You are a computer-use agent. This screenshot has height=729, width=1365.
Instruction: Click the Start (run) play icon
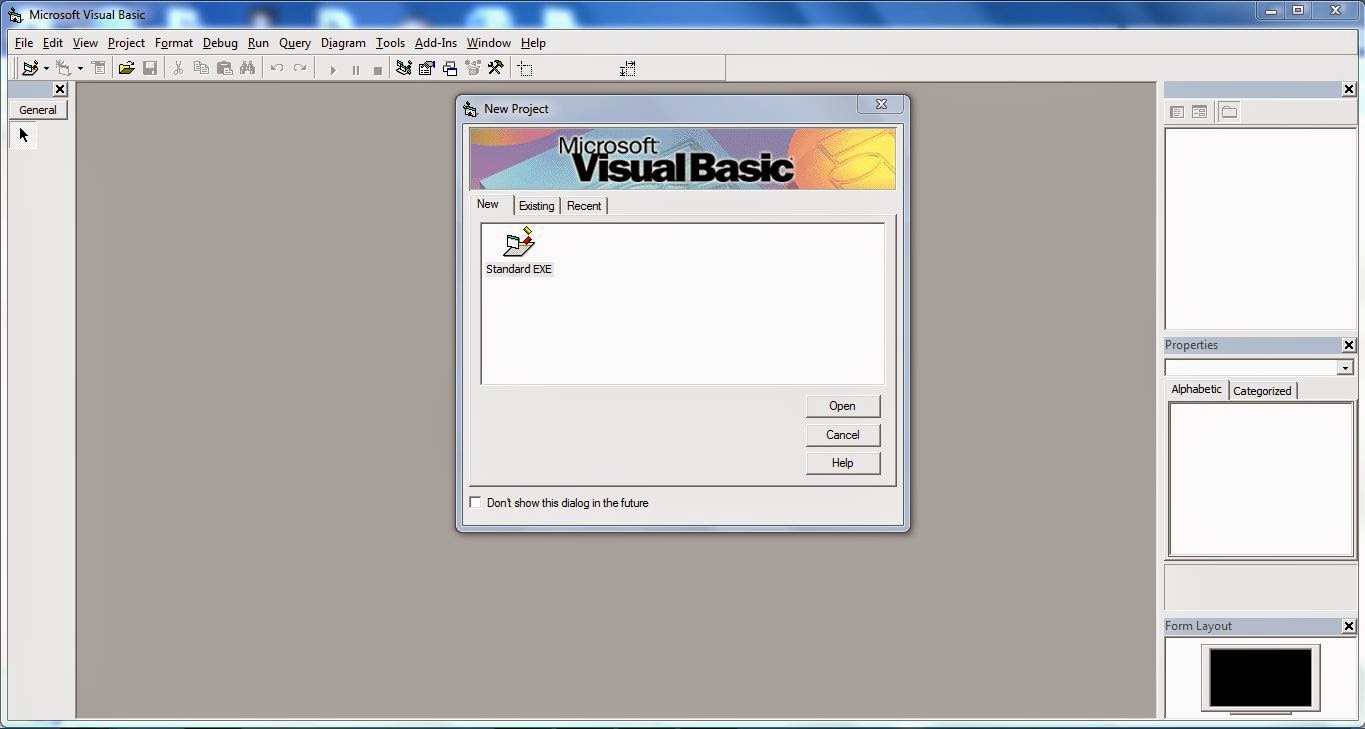(333, 69)
